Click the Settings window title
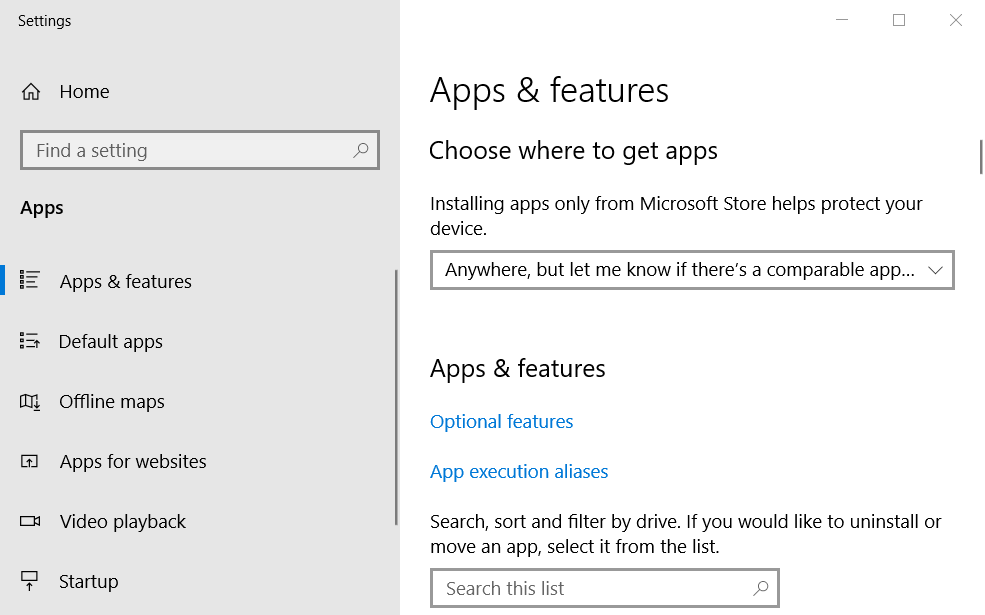The width and height of the screenshot is (985, 615). click(45, 21)
